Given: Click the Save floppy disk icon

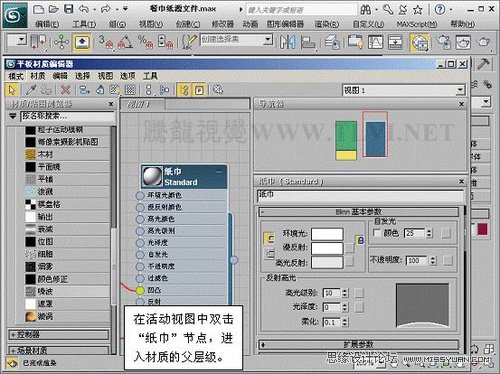Looking at the screenshot, I should click(x=68, y=9).
